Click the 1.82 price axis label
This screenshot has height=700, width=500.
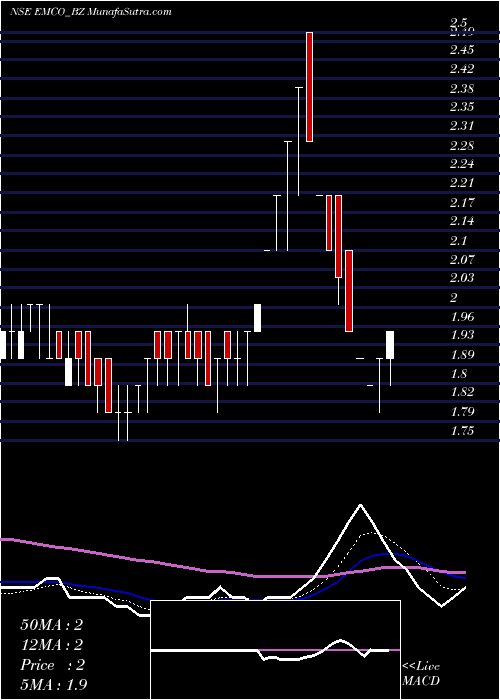462,392
